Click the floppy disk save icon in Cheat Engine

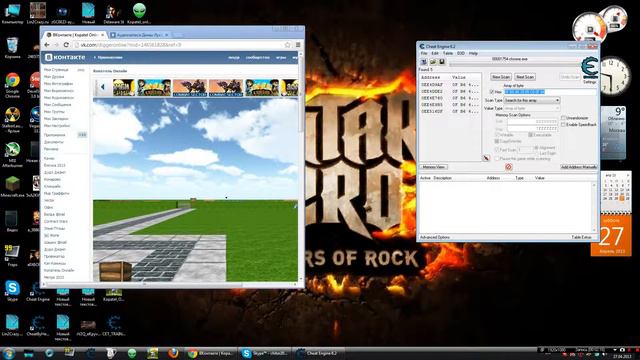point(442,62)
